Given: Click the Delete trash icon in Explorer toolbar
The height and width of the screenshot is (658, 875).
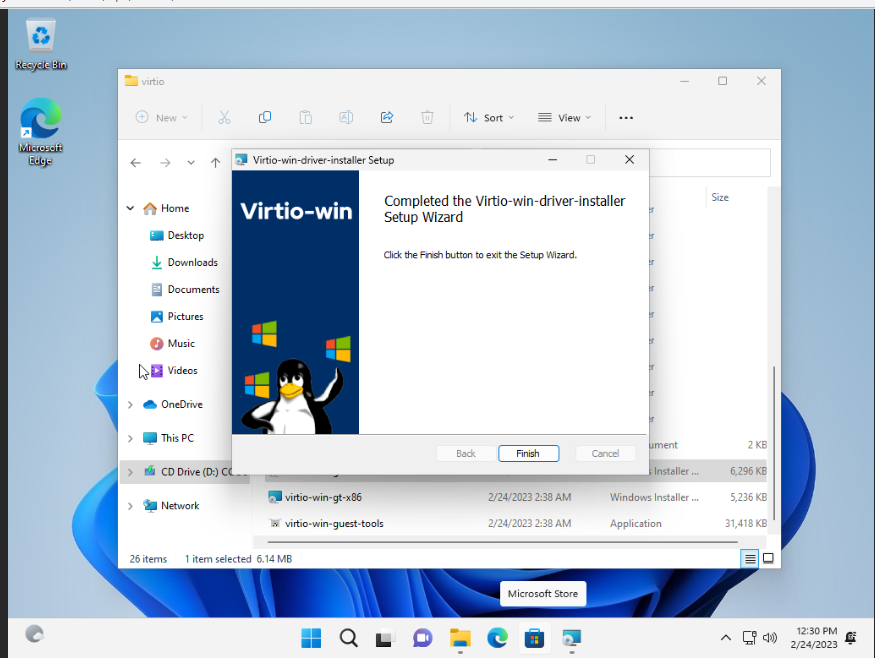Looking at the screenshot, I should (427, 118).
